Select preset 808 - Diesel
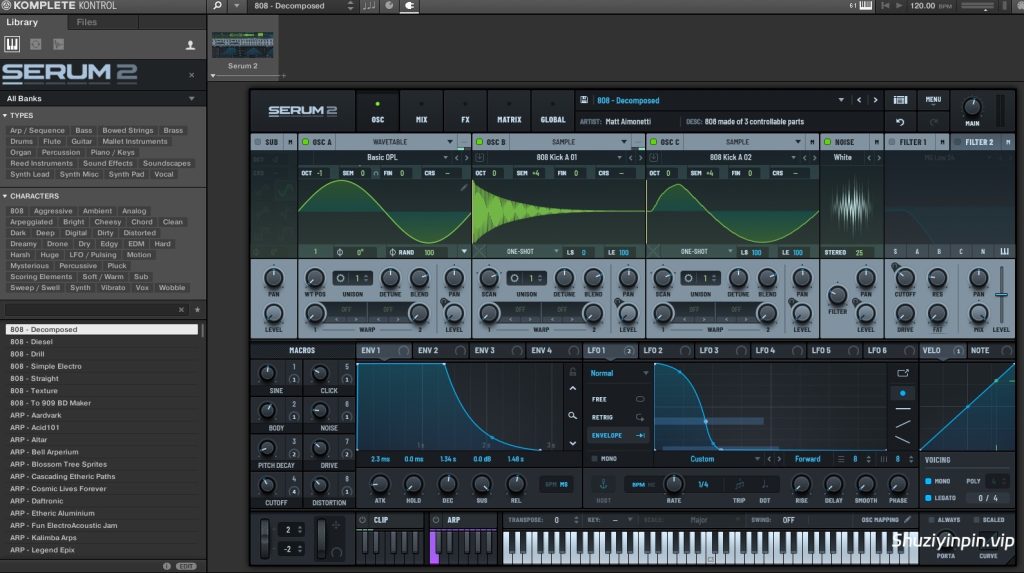1024x573 pixels. [x=101, y=342]
